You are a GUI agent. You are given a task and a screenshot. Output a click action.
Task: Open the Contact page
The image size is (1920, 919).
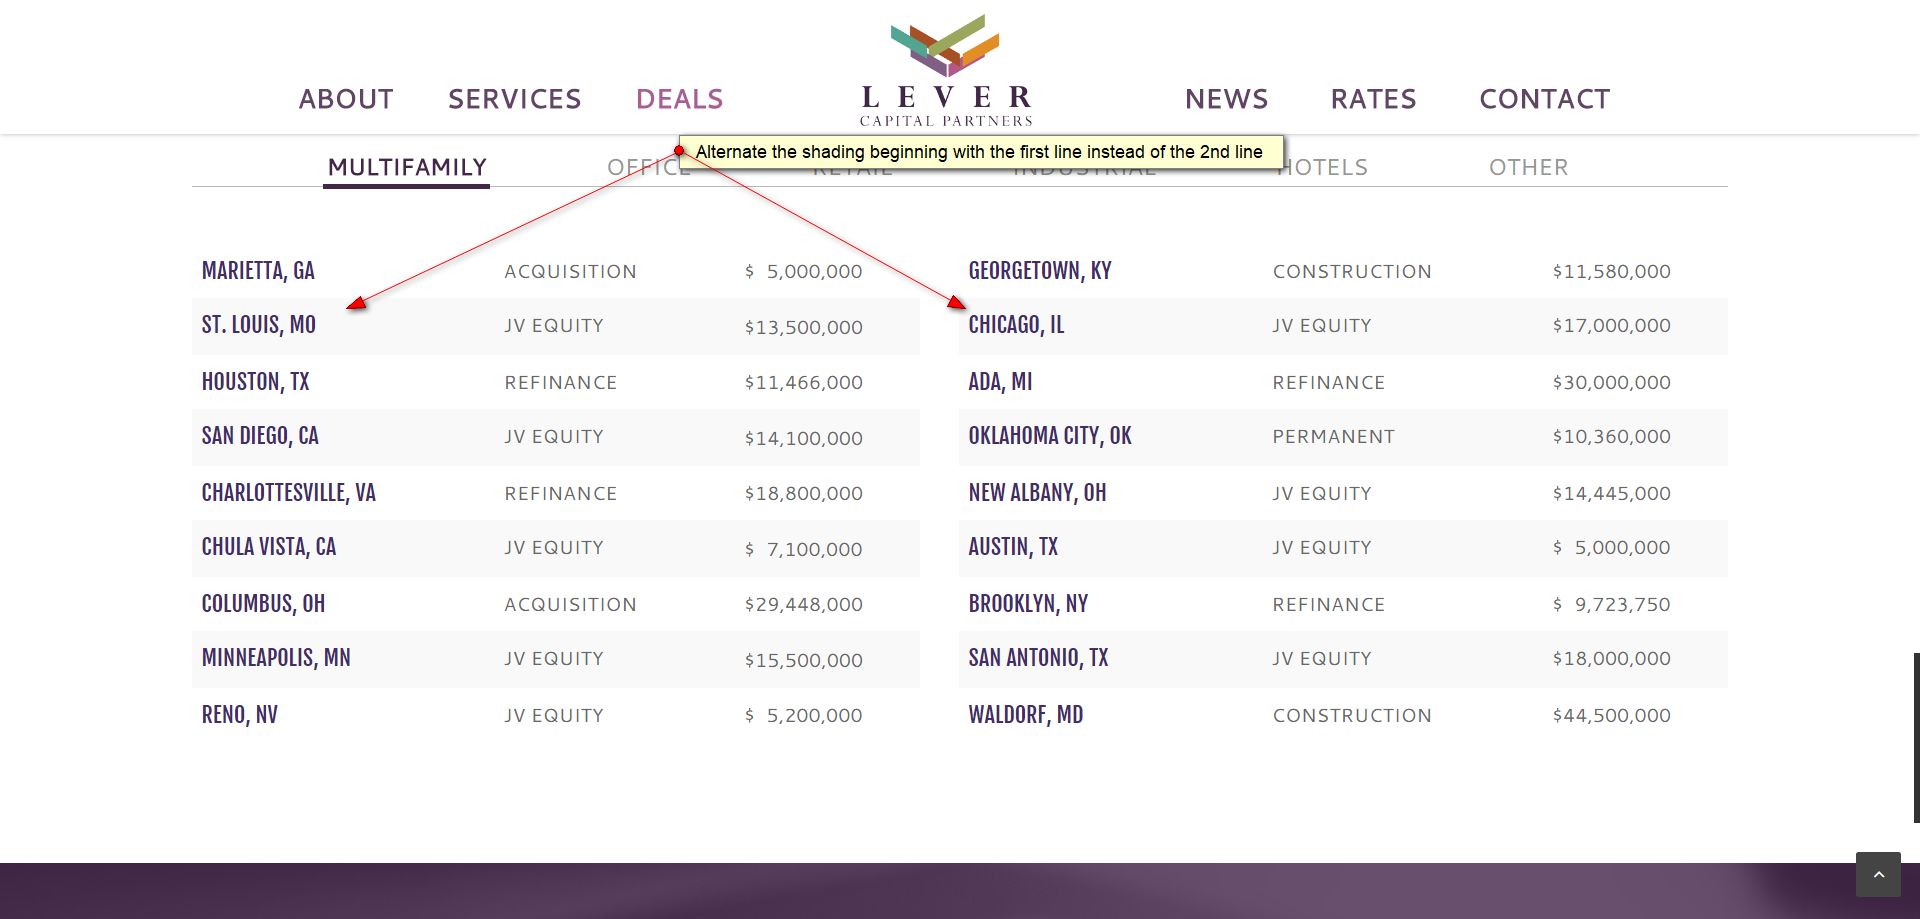tap(1545, 99)
